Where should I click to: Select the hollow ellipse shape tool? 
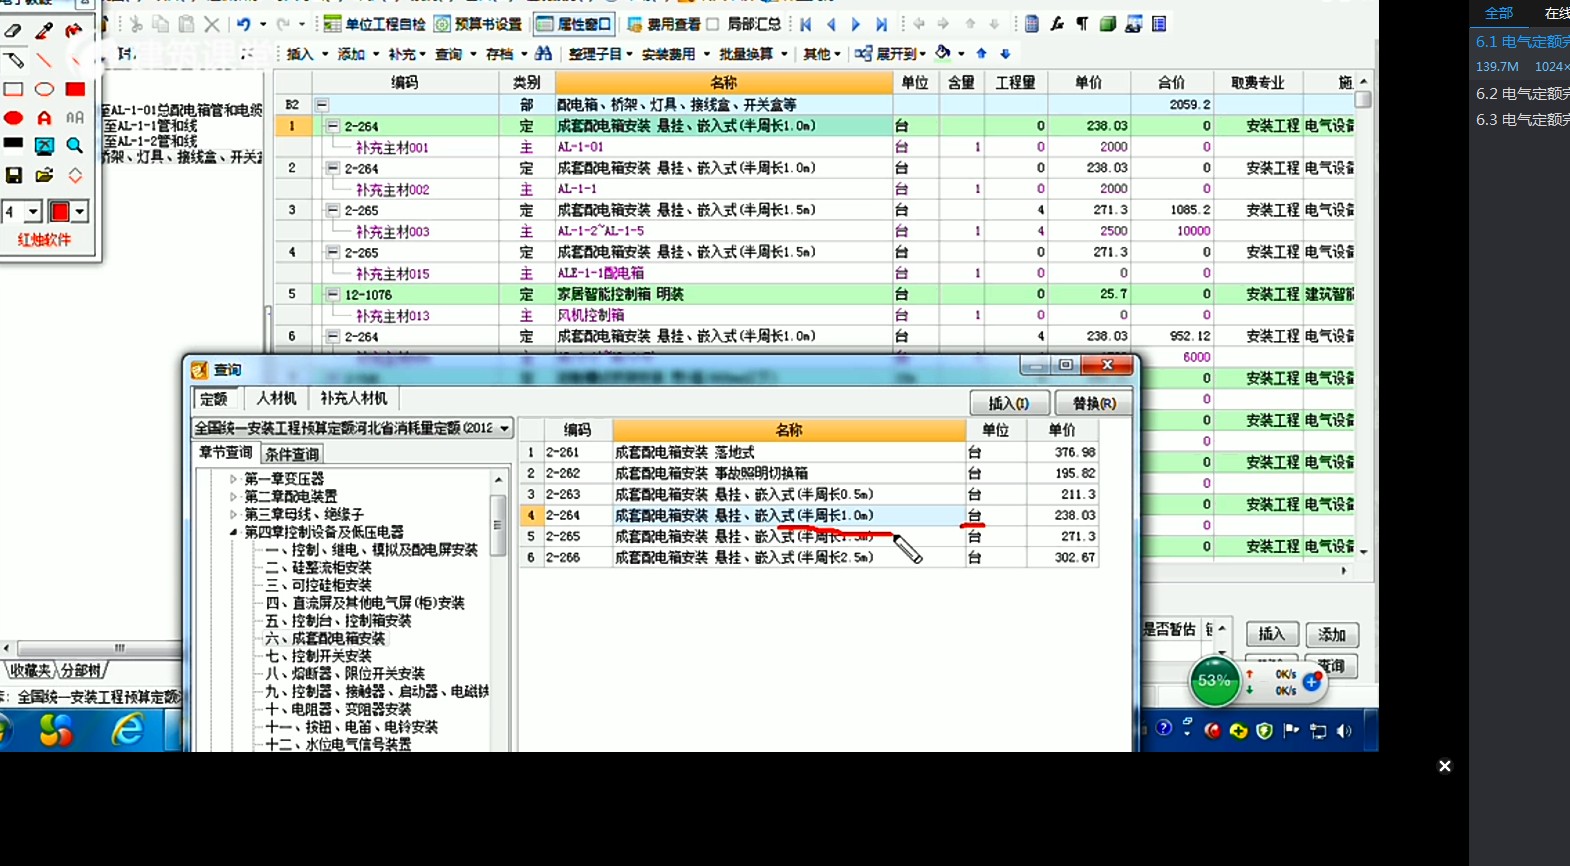pos(44,89)
